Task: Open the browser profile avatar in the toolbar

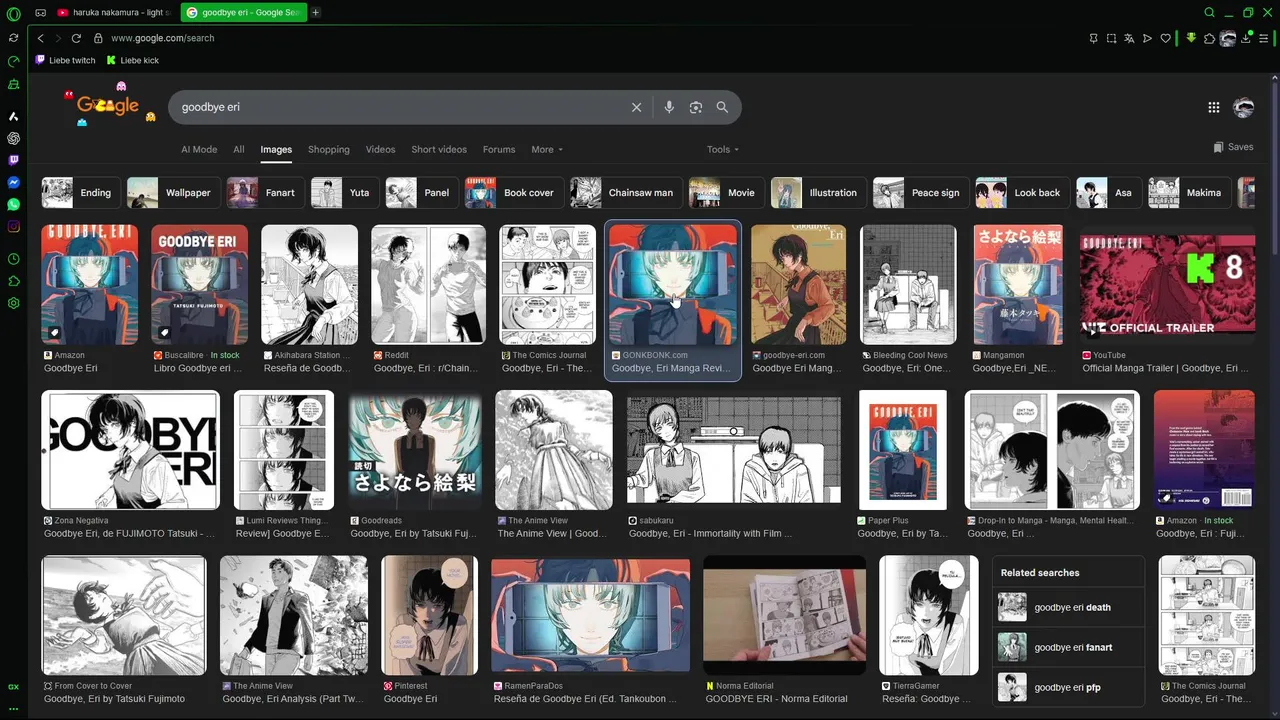Action: (x=1228, y=38)
